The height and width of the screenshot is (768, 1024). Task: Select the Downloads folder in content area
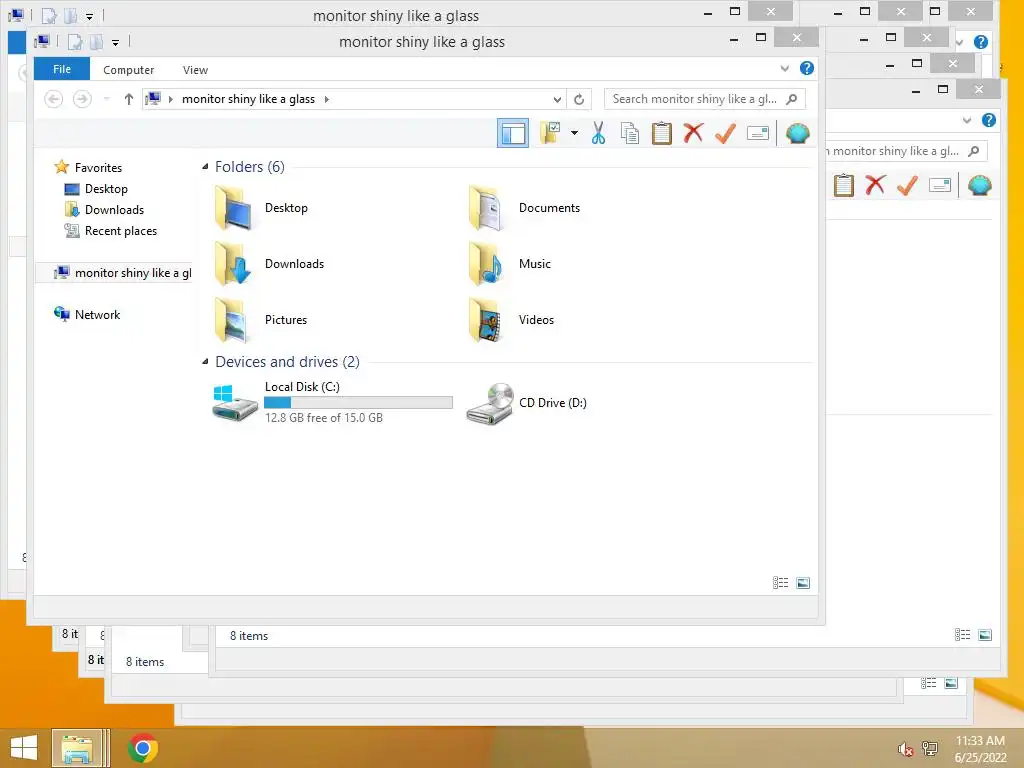[x=269, y=264]
